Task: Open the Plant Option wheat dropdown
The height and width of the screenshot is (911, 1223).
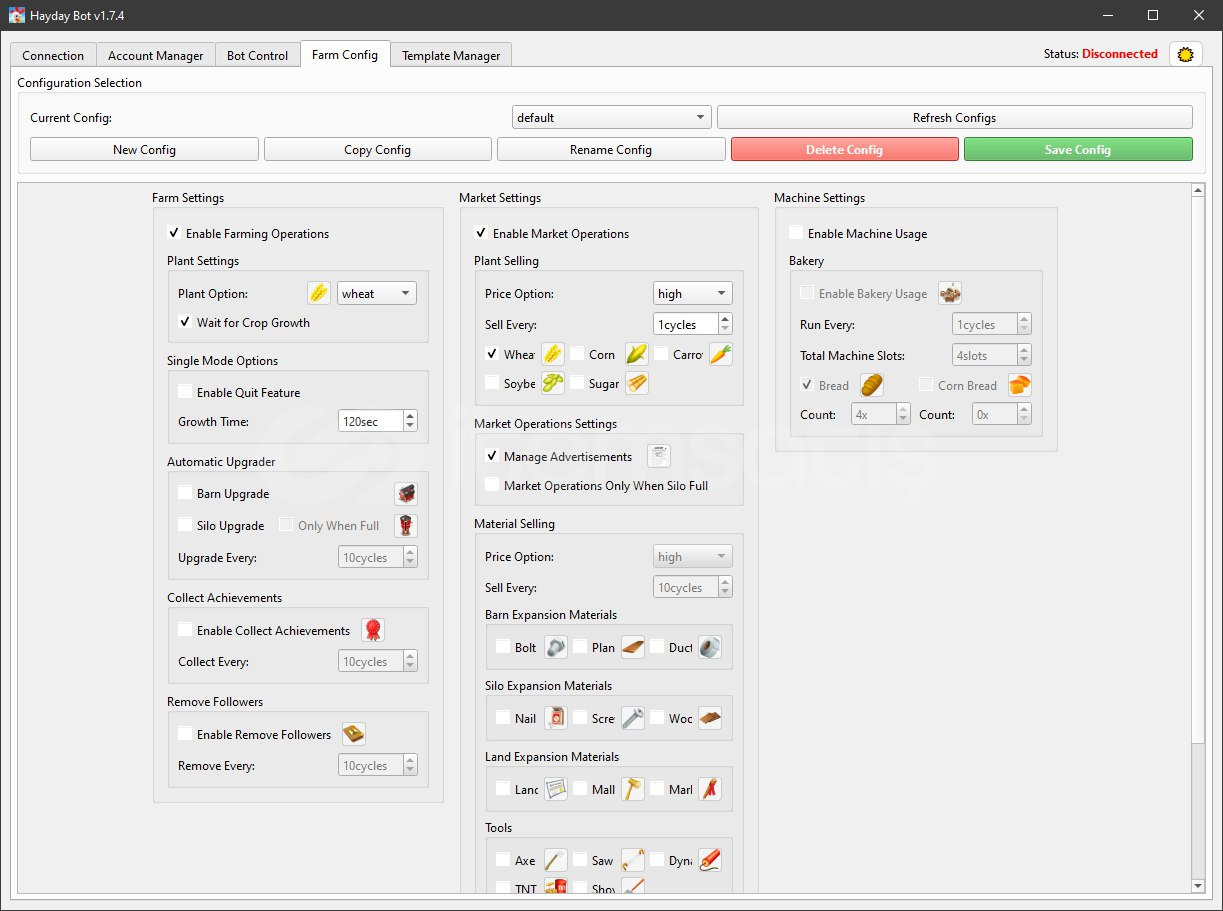Action: [x=377, y=293]
